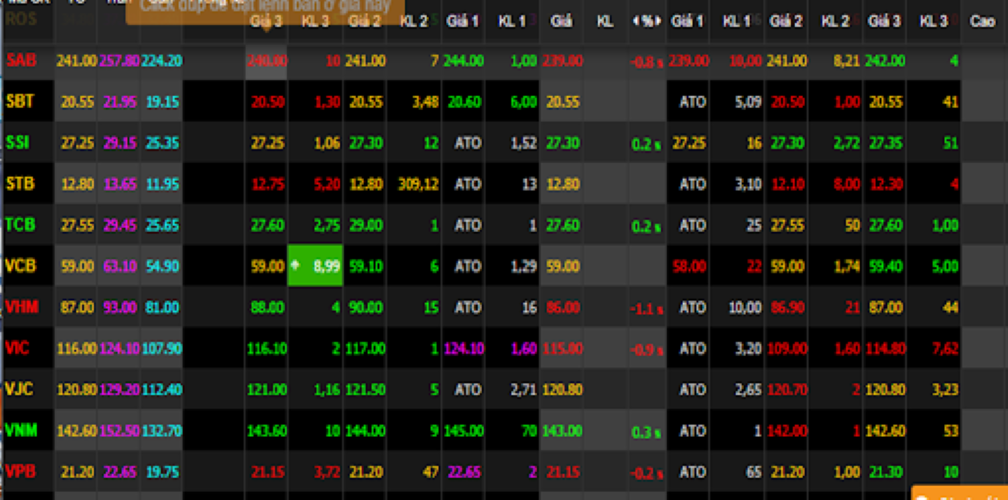Click STB bid volume 309,12
The height and width of the screenshot is (500, 1008).
418,184
